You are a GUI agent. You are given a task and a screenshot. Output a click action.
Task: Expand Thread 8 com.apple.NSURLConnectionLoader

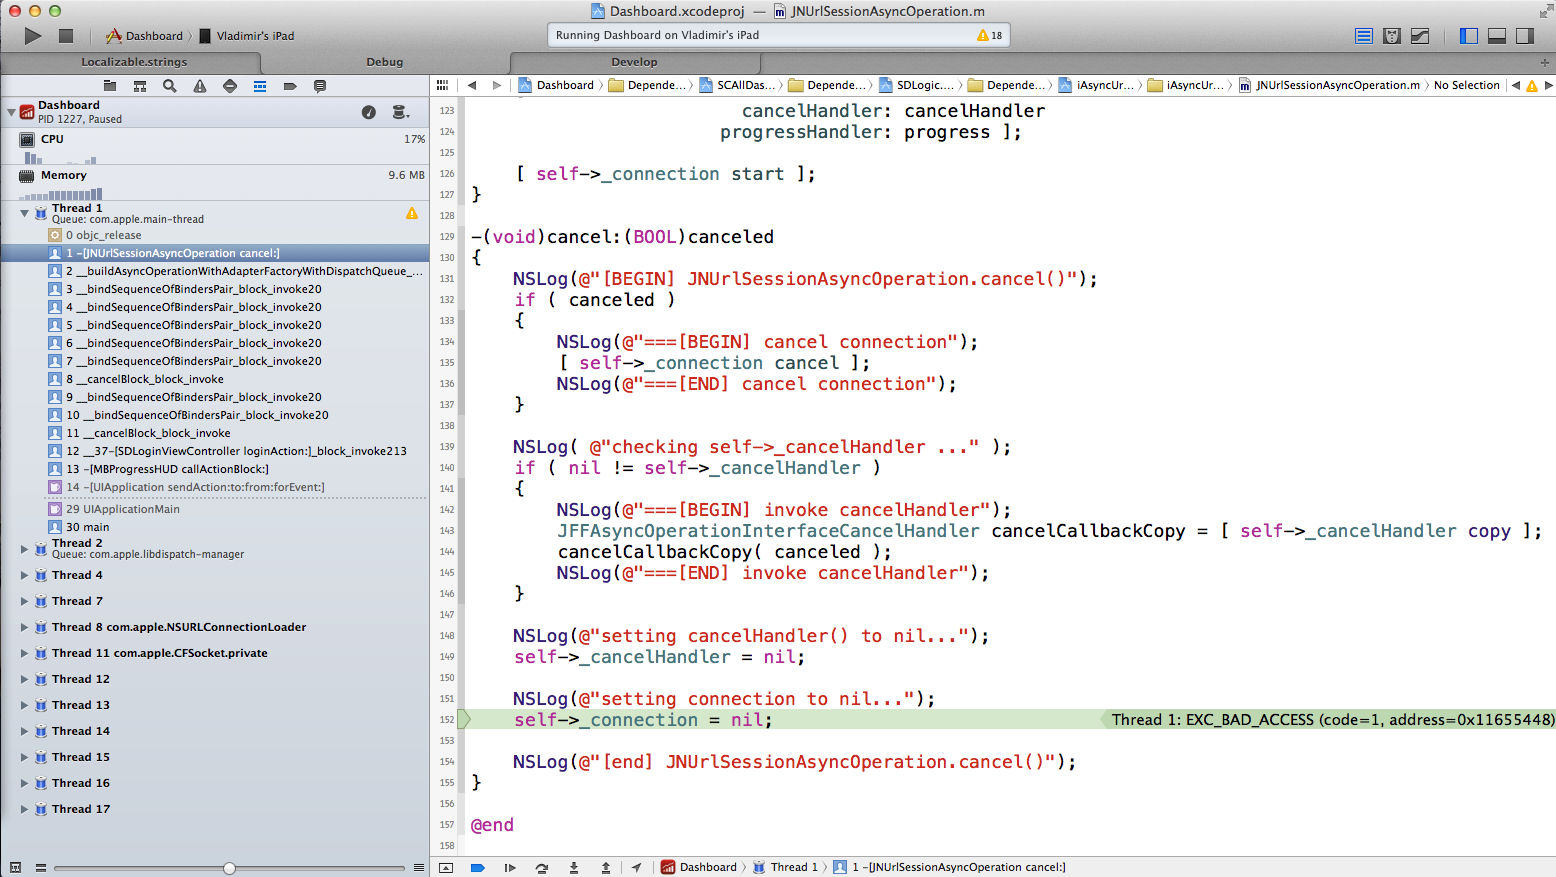pos(25,627)
